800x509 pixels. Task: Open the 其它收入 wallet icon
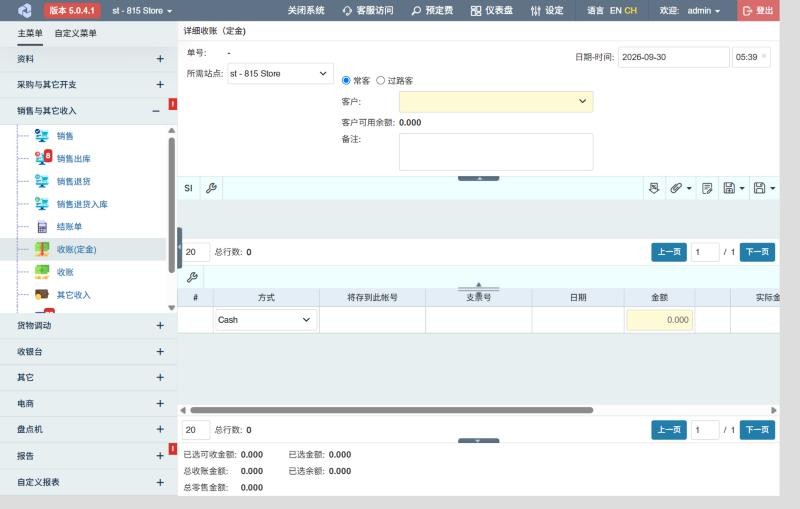click(42, 294)
